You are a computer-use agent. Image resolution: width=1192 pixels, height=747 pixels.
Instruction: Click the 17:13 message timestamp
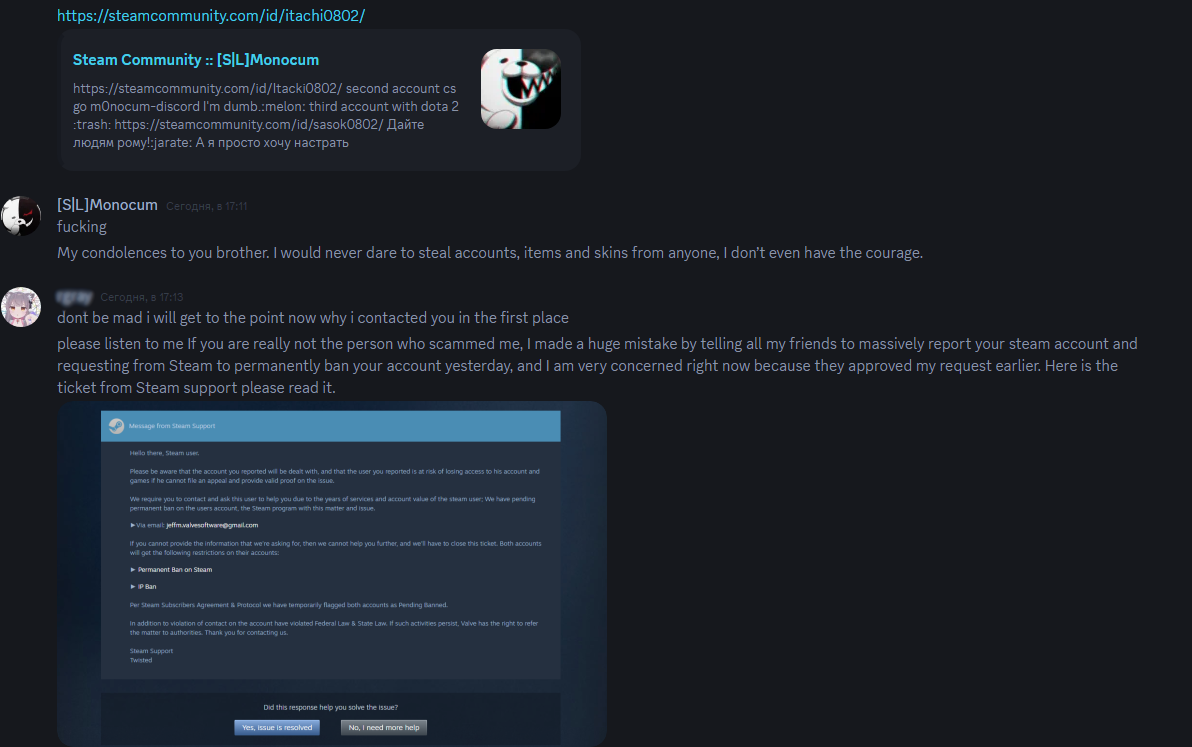(141, 297)
